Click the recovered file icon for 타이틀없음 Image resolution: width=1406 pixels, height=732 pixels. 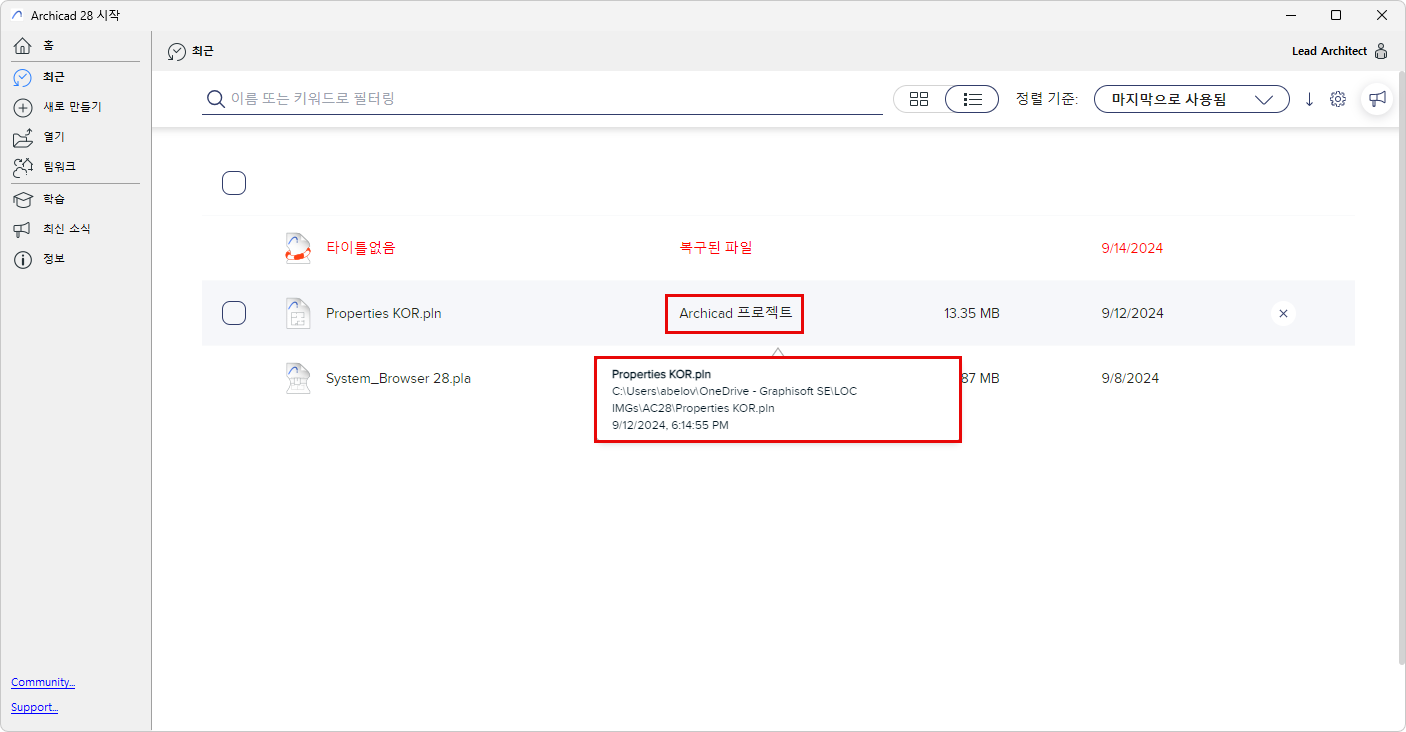pos(298,248)
